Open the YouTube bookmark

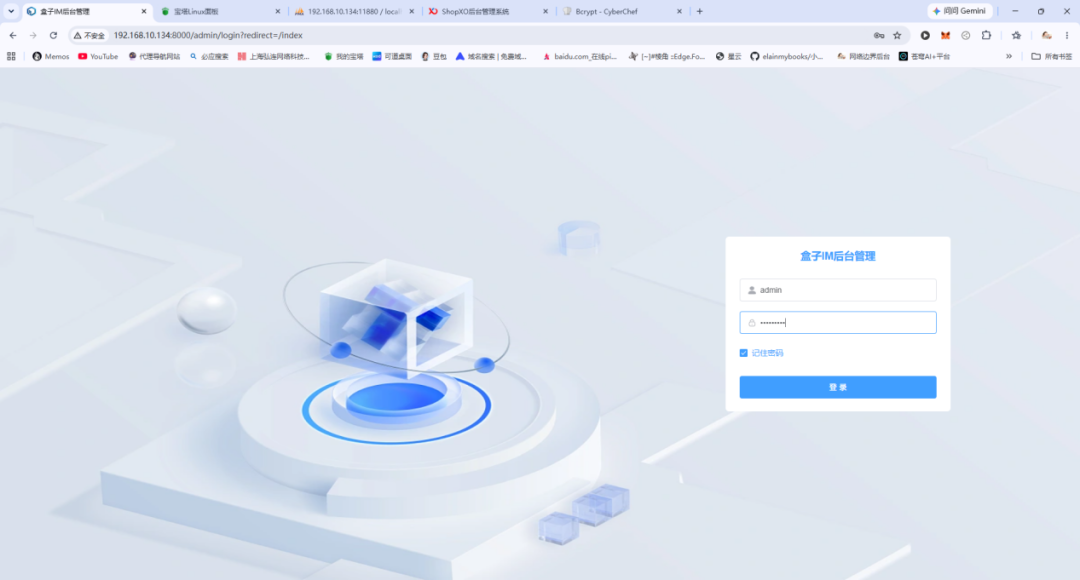click(98, 56)
